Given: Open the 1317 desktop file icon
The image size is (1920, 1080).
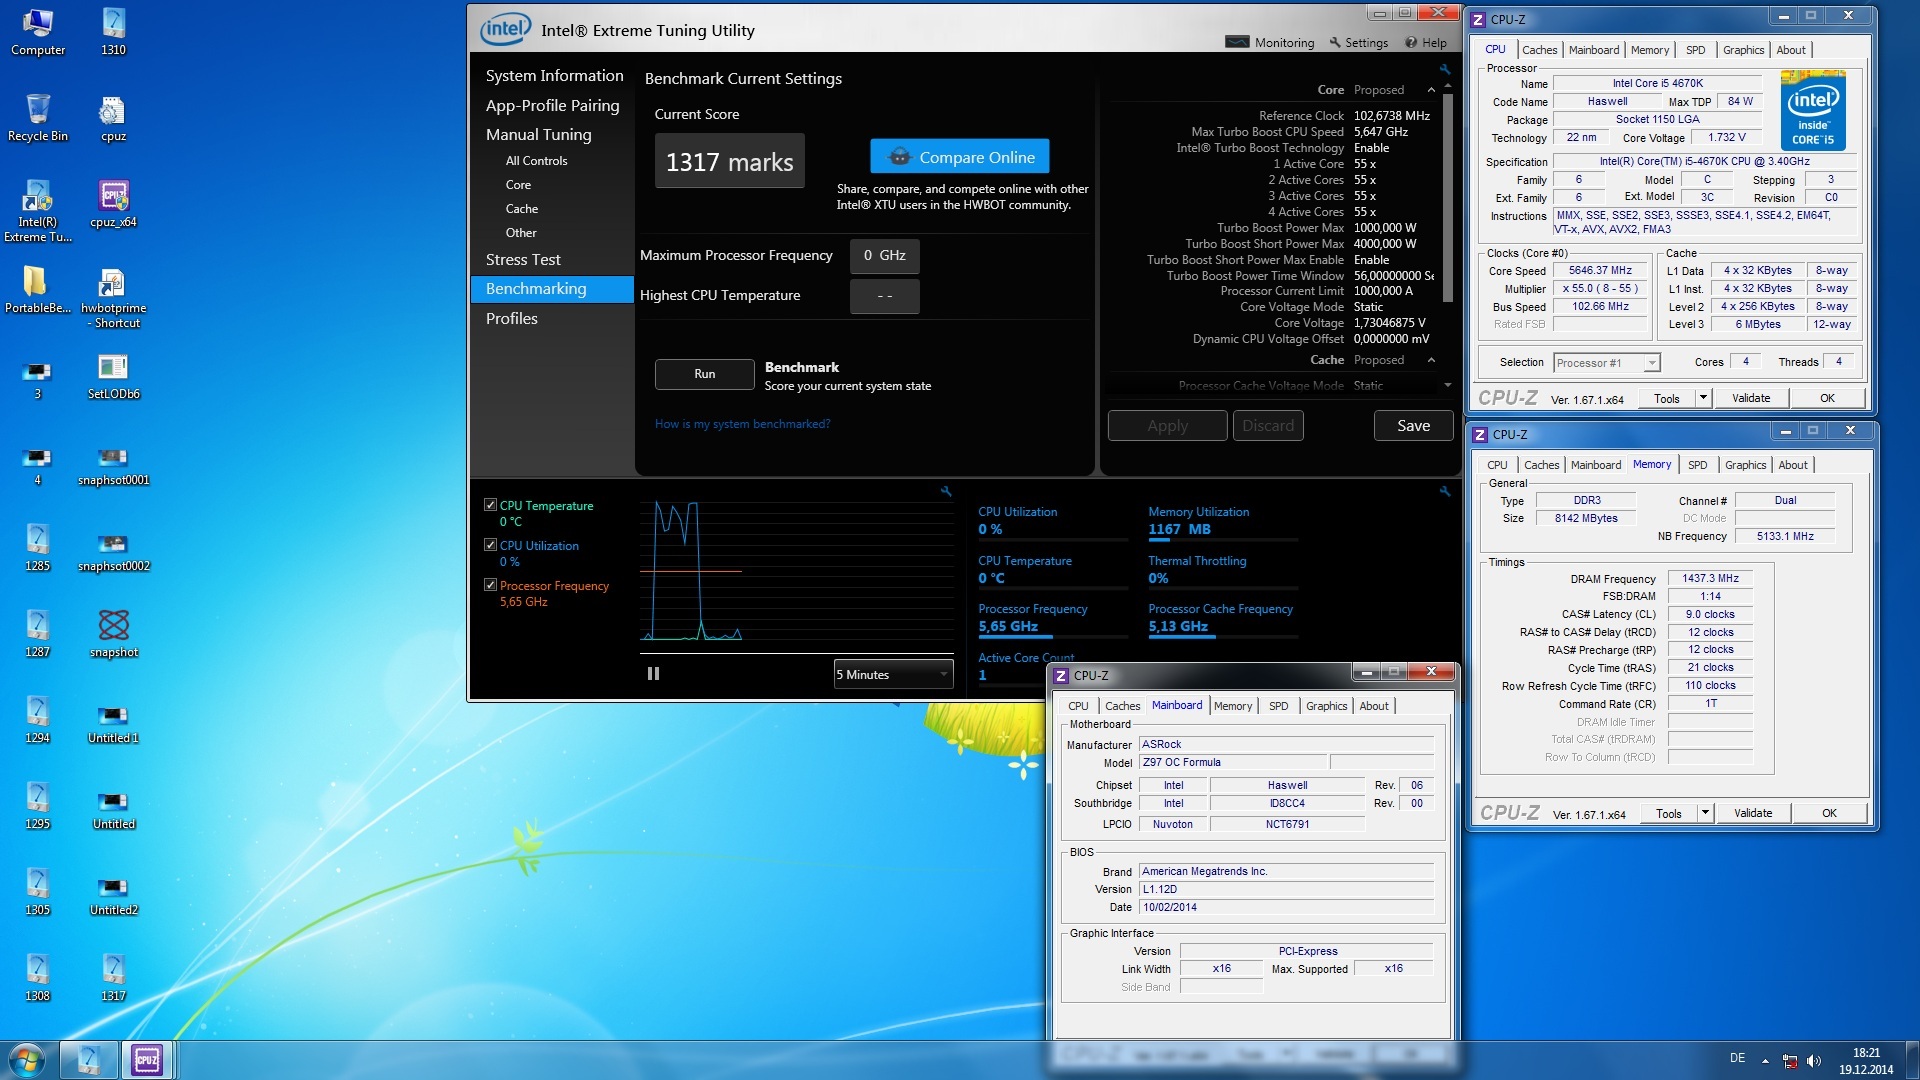Looking at the screenshot, I should (113, 978).
